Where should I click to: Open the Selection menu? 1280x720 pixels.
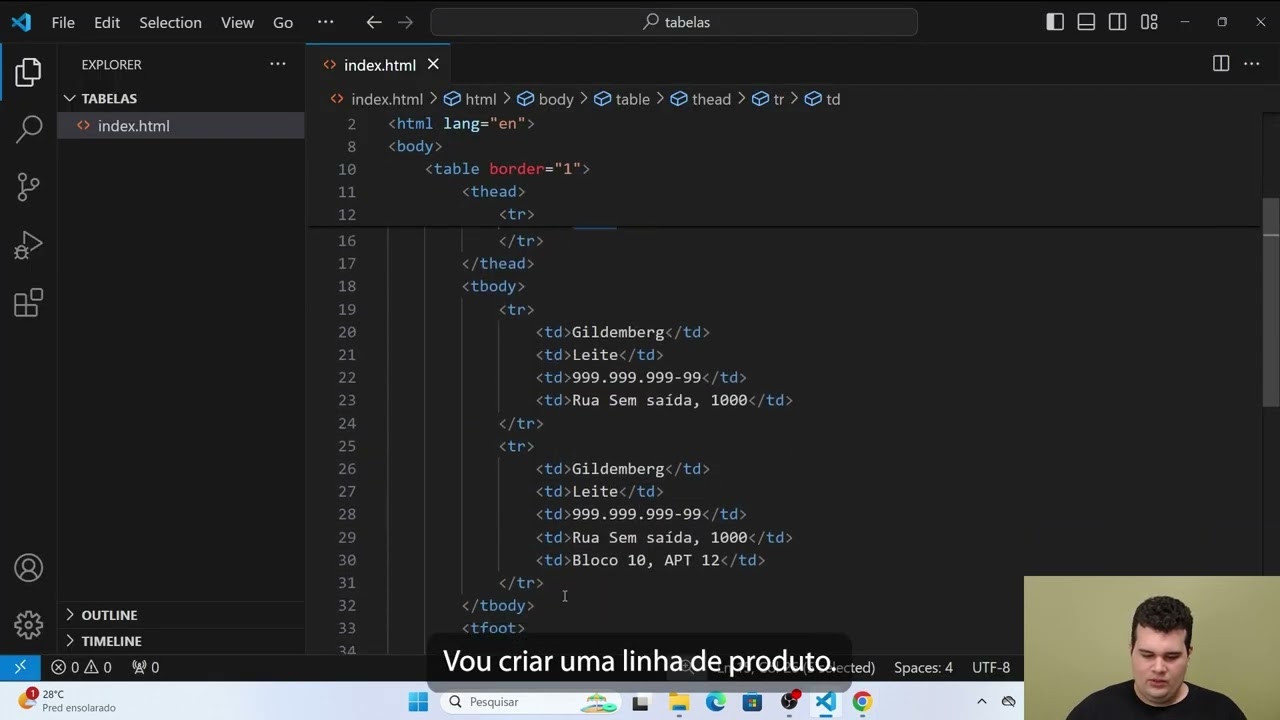pyautogui.click(x=170, y=22)
